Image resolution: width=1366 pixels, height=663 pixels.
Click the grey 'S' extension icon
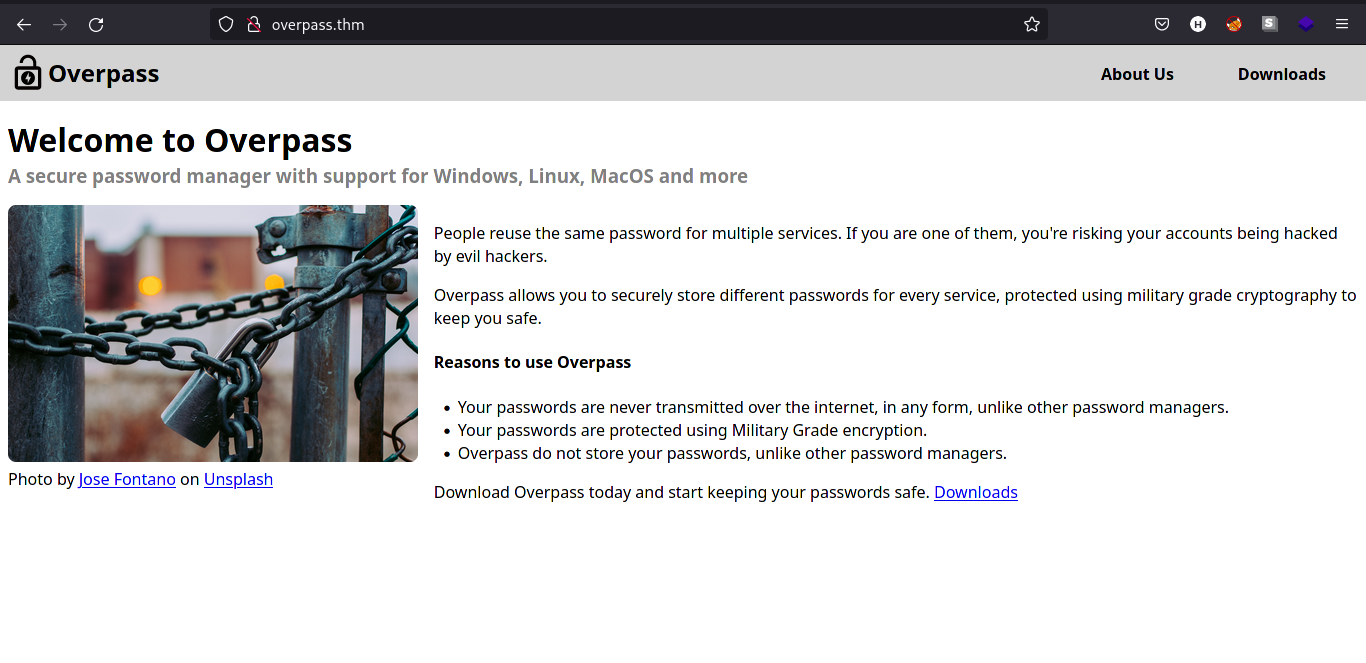tap(1269, 23)
